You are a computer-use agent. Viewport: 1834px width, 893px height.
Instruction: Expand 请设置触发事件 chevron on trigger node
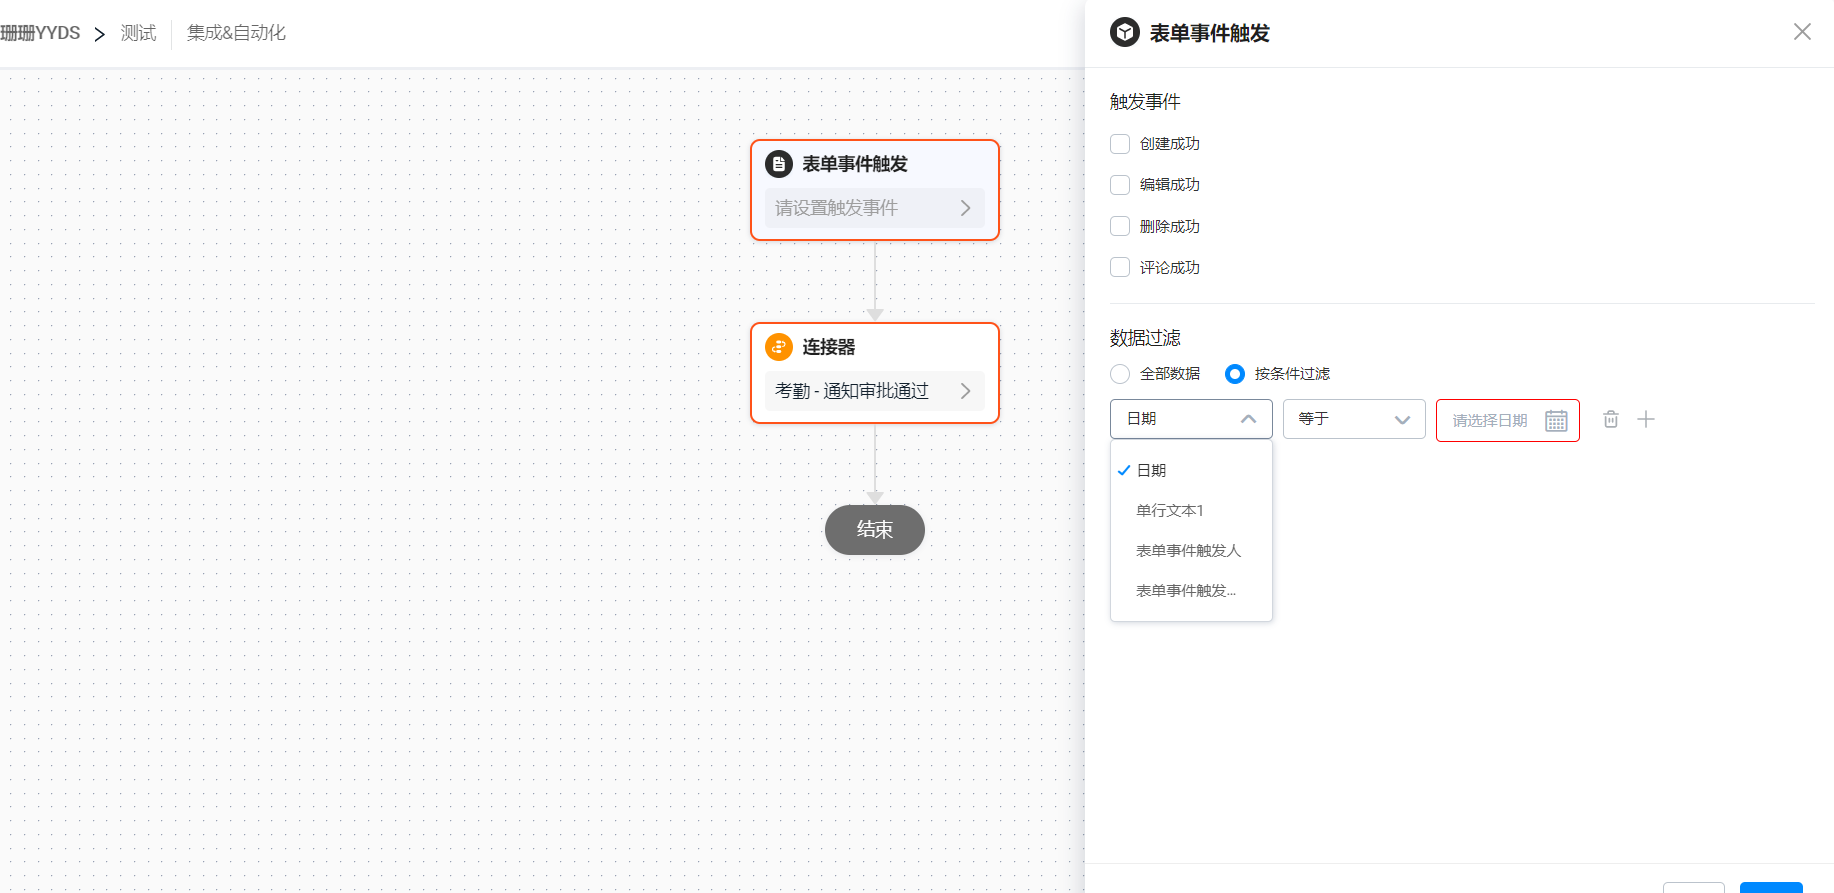(x=966, y=208)
